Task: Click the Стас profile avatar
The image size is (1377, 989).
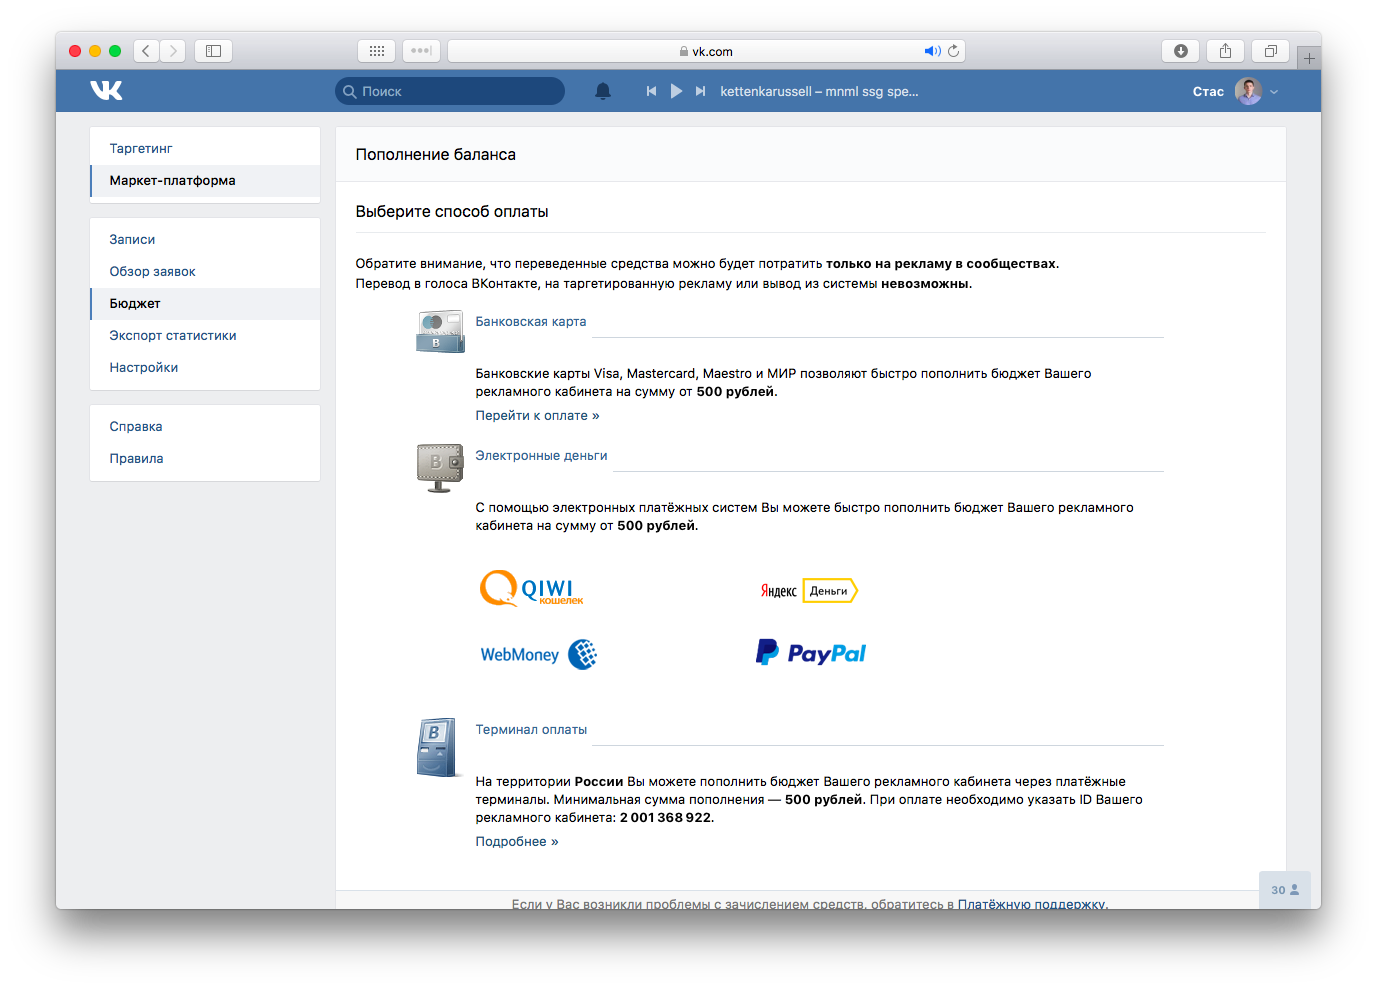Action: tap(1248, 91)
